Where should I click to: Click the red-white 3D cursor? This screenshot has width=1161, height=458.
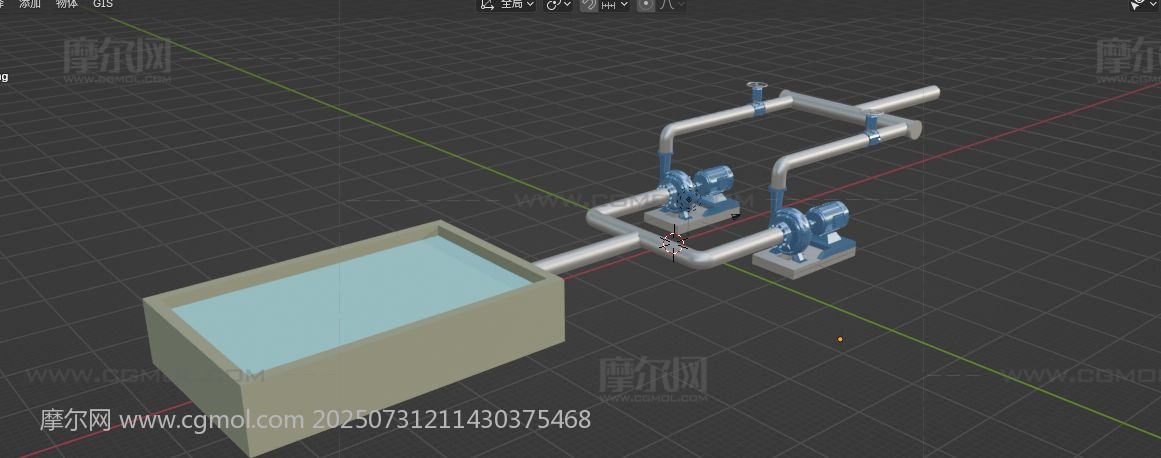click(x=673, y=243)
